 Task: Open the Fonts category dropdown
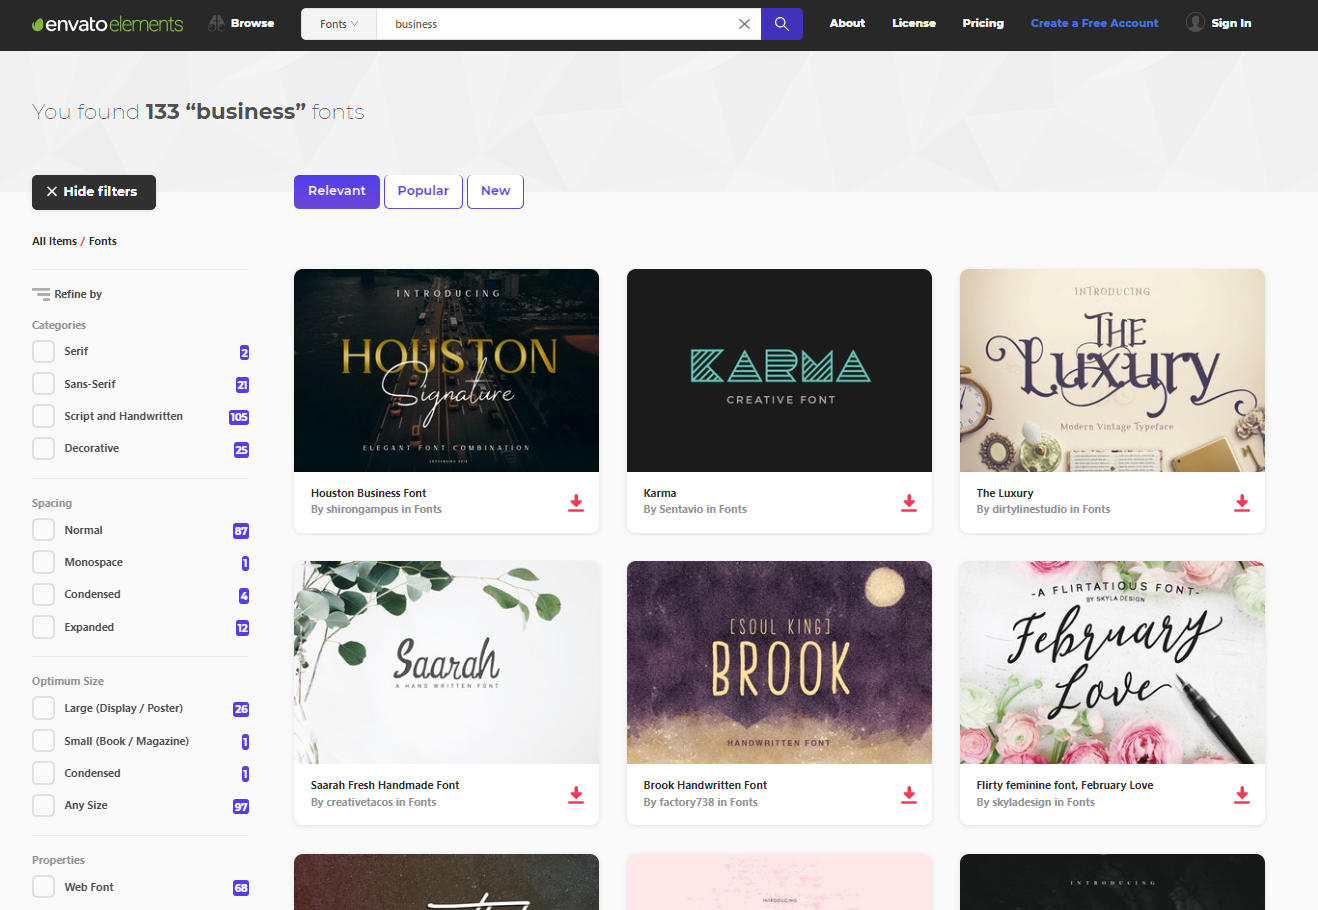[x=339, y=24]
